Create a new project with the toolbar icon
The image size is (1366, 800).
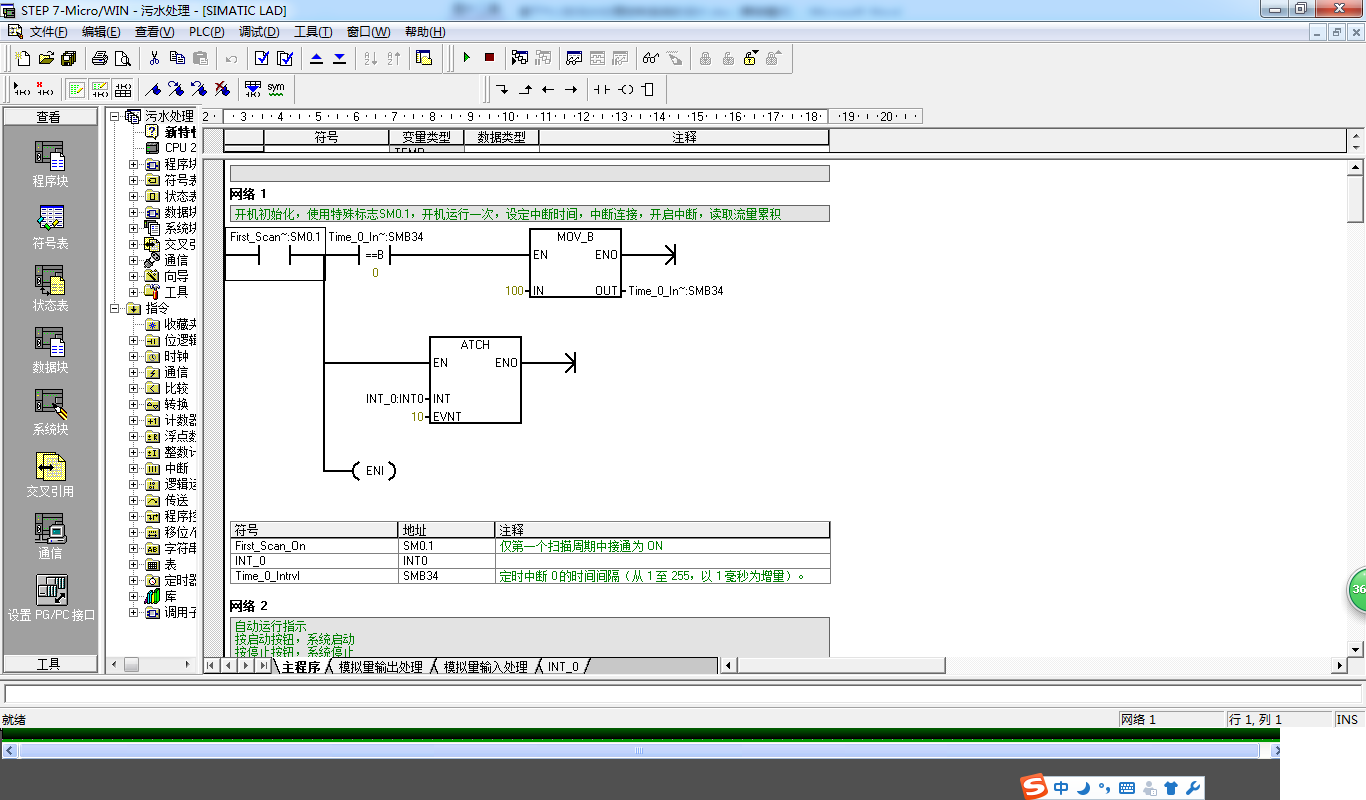click(23, 58)
